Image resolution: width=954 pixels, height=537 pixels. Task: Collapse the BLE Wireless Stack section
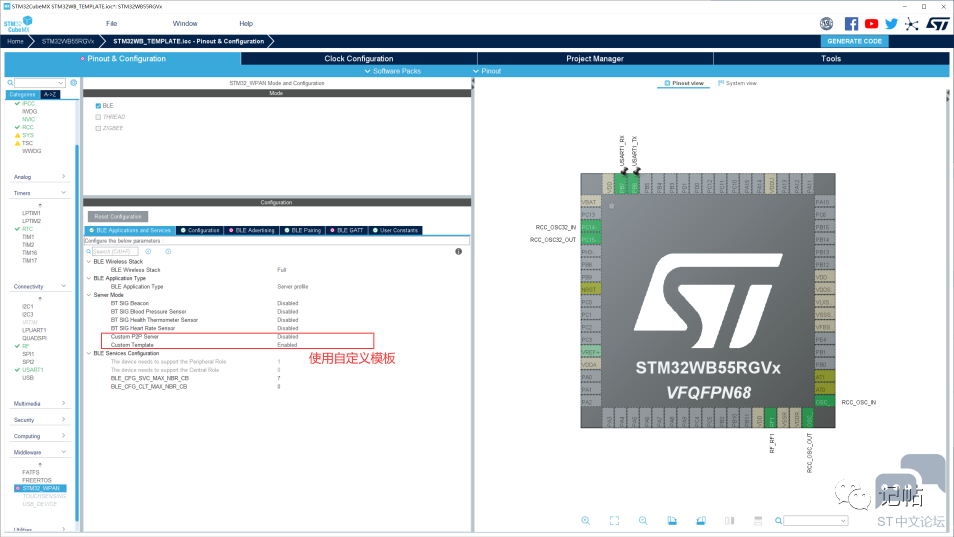coord(87,261)
